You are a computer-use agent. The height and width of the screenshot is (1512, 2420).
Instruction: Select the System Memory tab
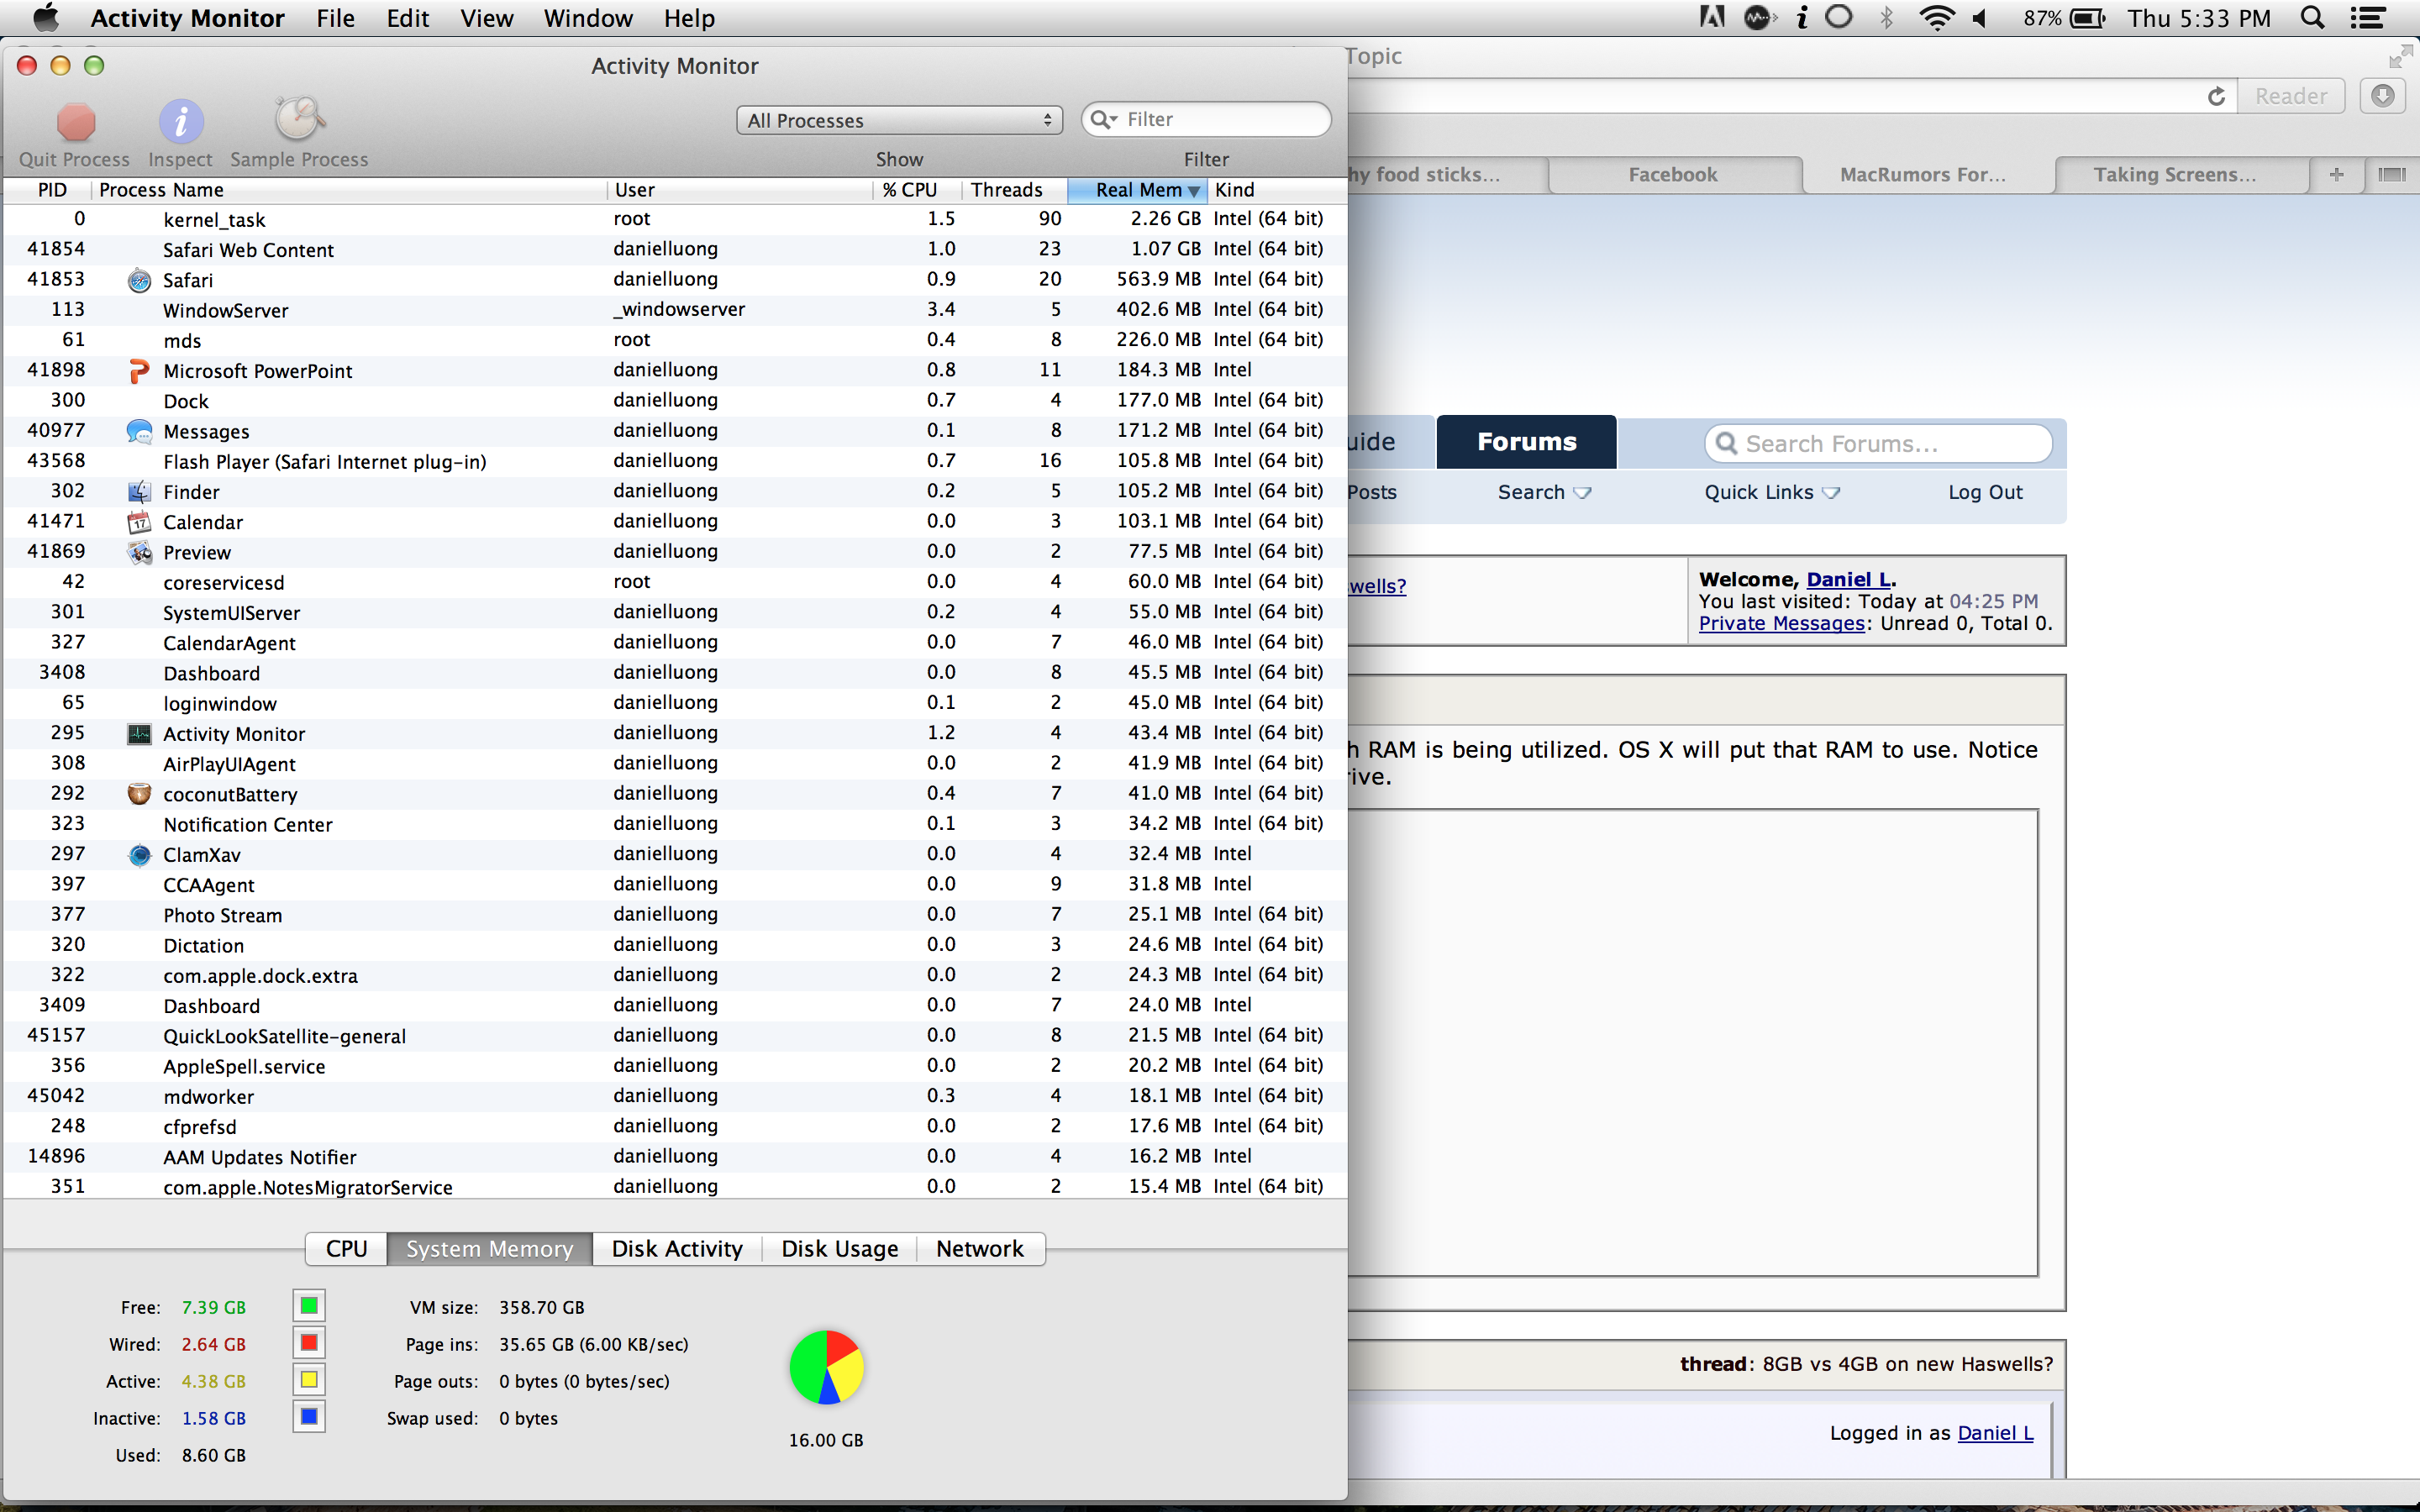point(490,1249)
